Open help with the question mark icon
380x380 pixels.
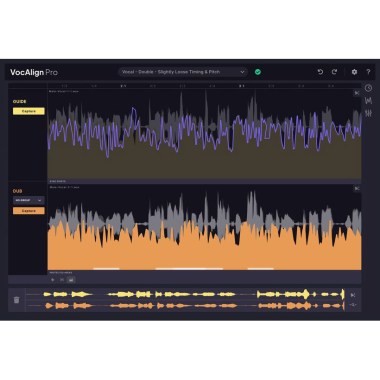368,72
